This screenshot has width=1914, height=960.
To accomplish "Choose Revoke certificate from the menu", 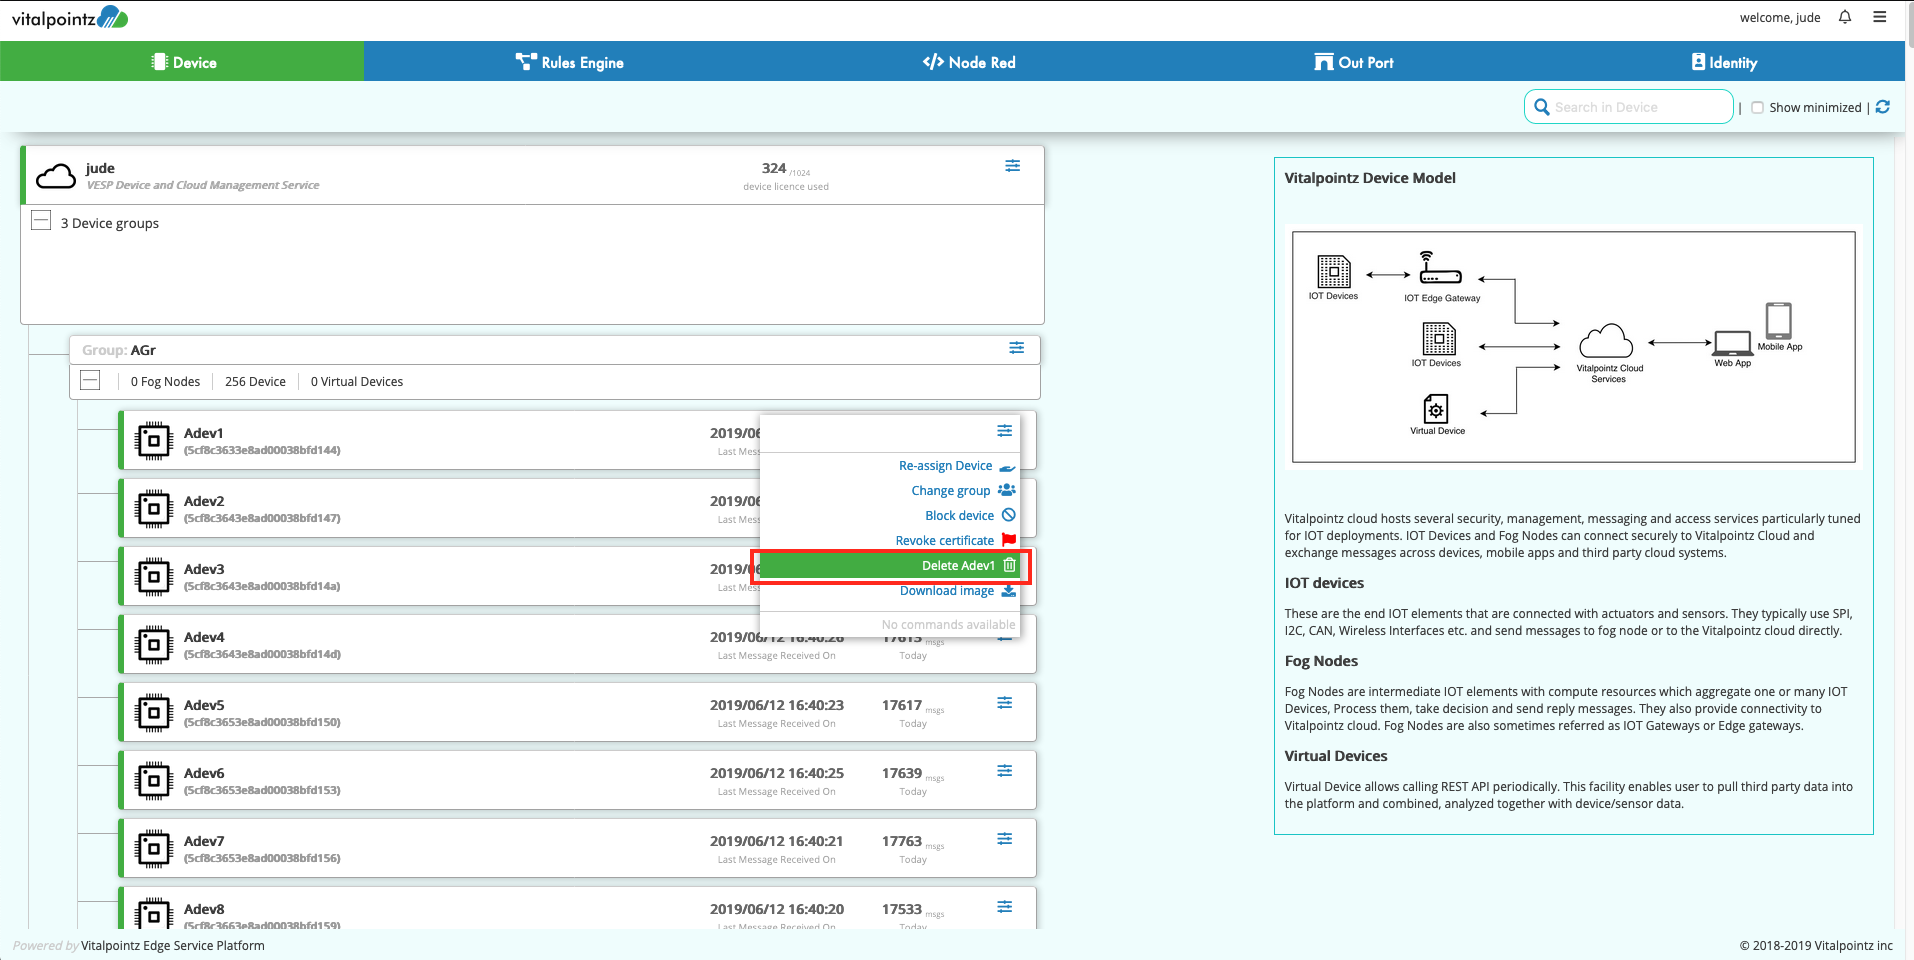I will click(945, 541).
